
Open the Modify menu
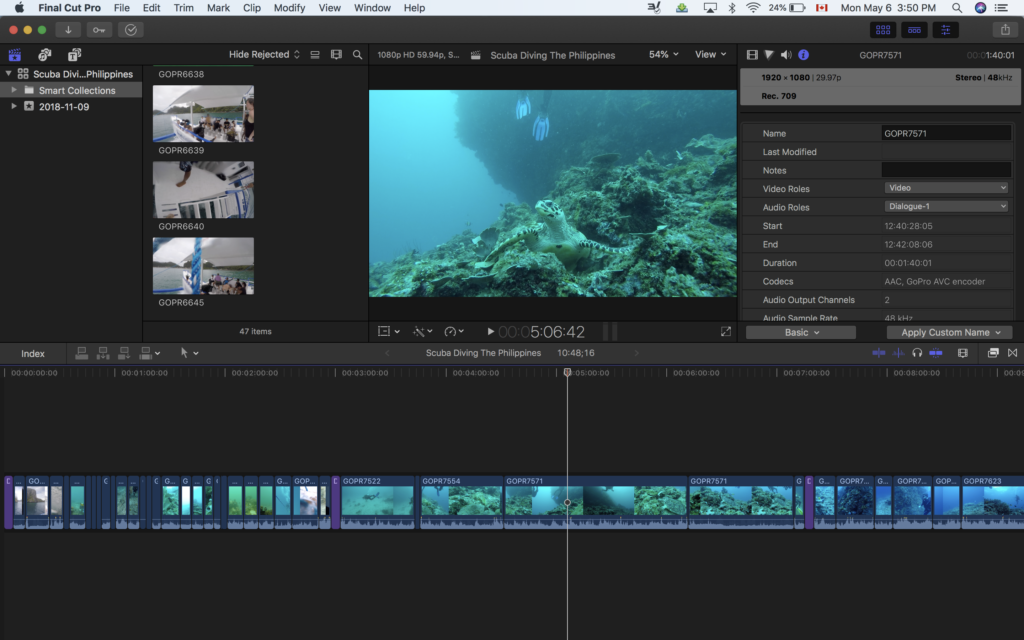click(x=289, y=8)
